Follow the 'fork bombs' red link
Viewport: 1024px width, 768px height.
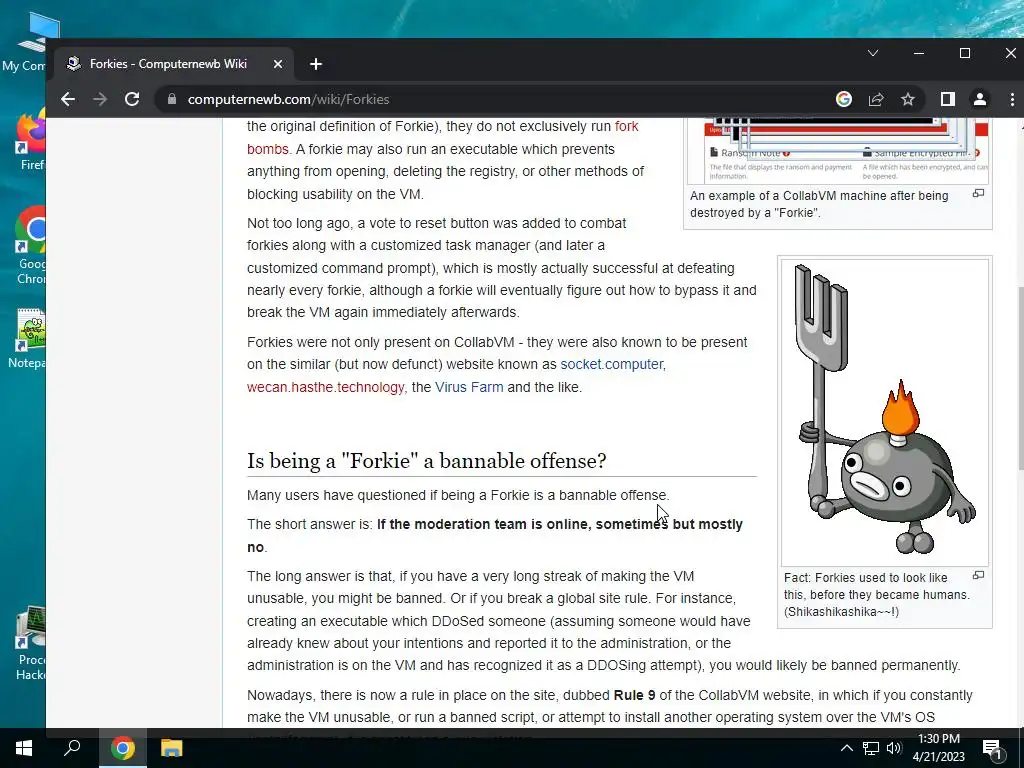tap(626, 126)
